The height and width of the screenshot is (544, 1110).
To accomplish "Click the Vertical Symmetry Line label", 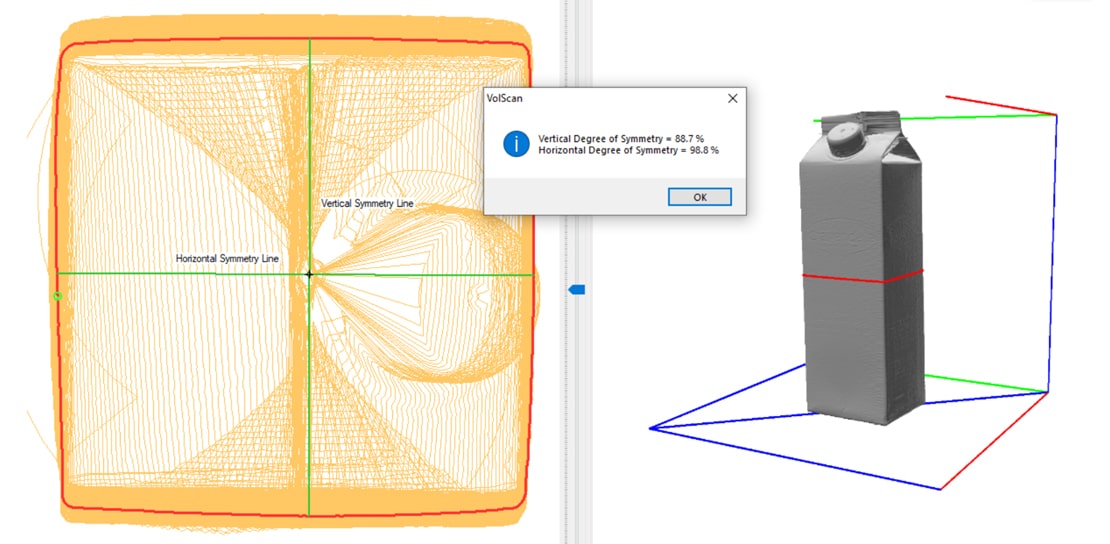I will 367,203.
